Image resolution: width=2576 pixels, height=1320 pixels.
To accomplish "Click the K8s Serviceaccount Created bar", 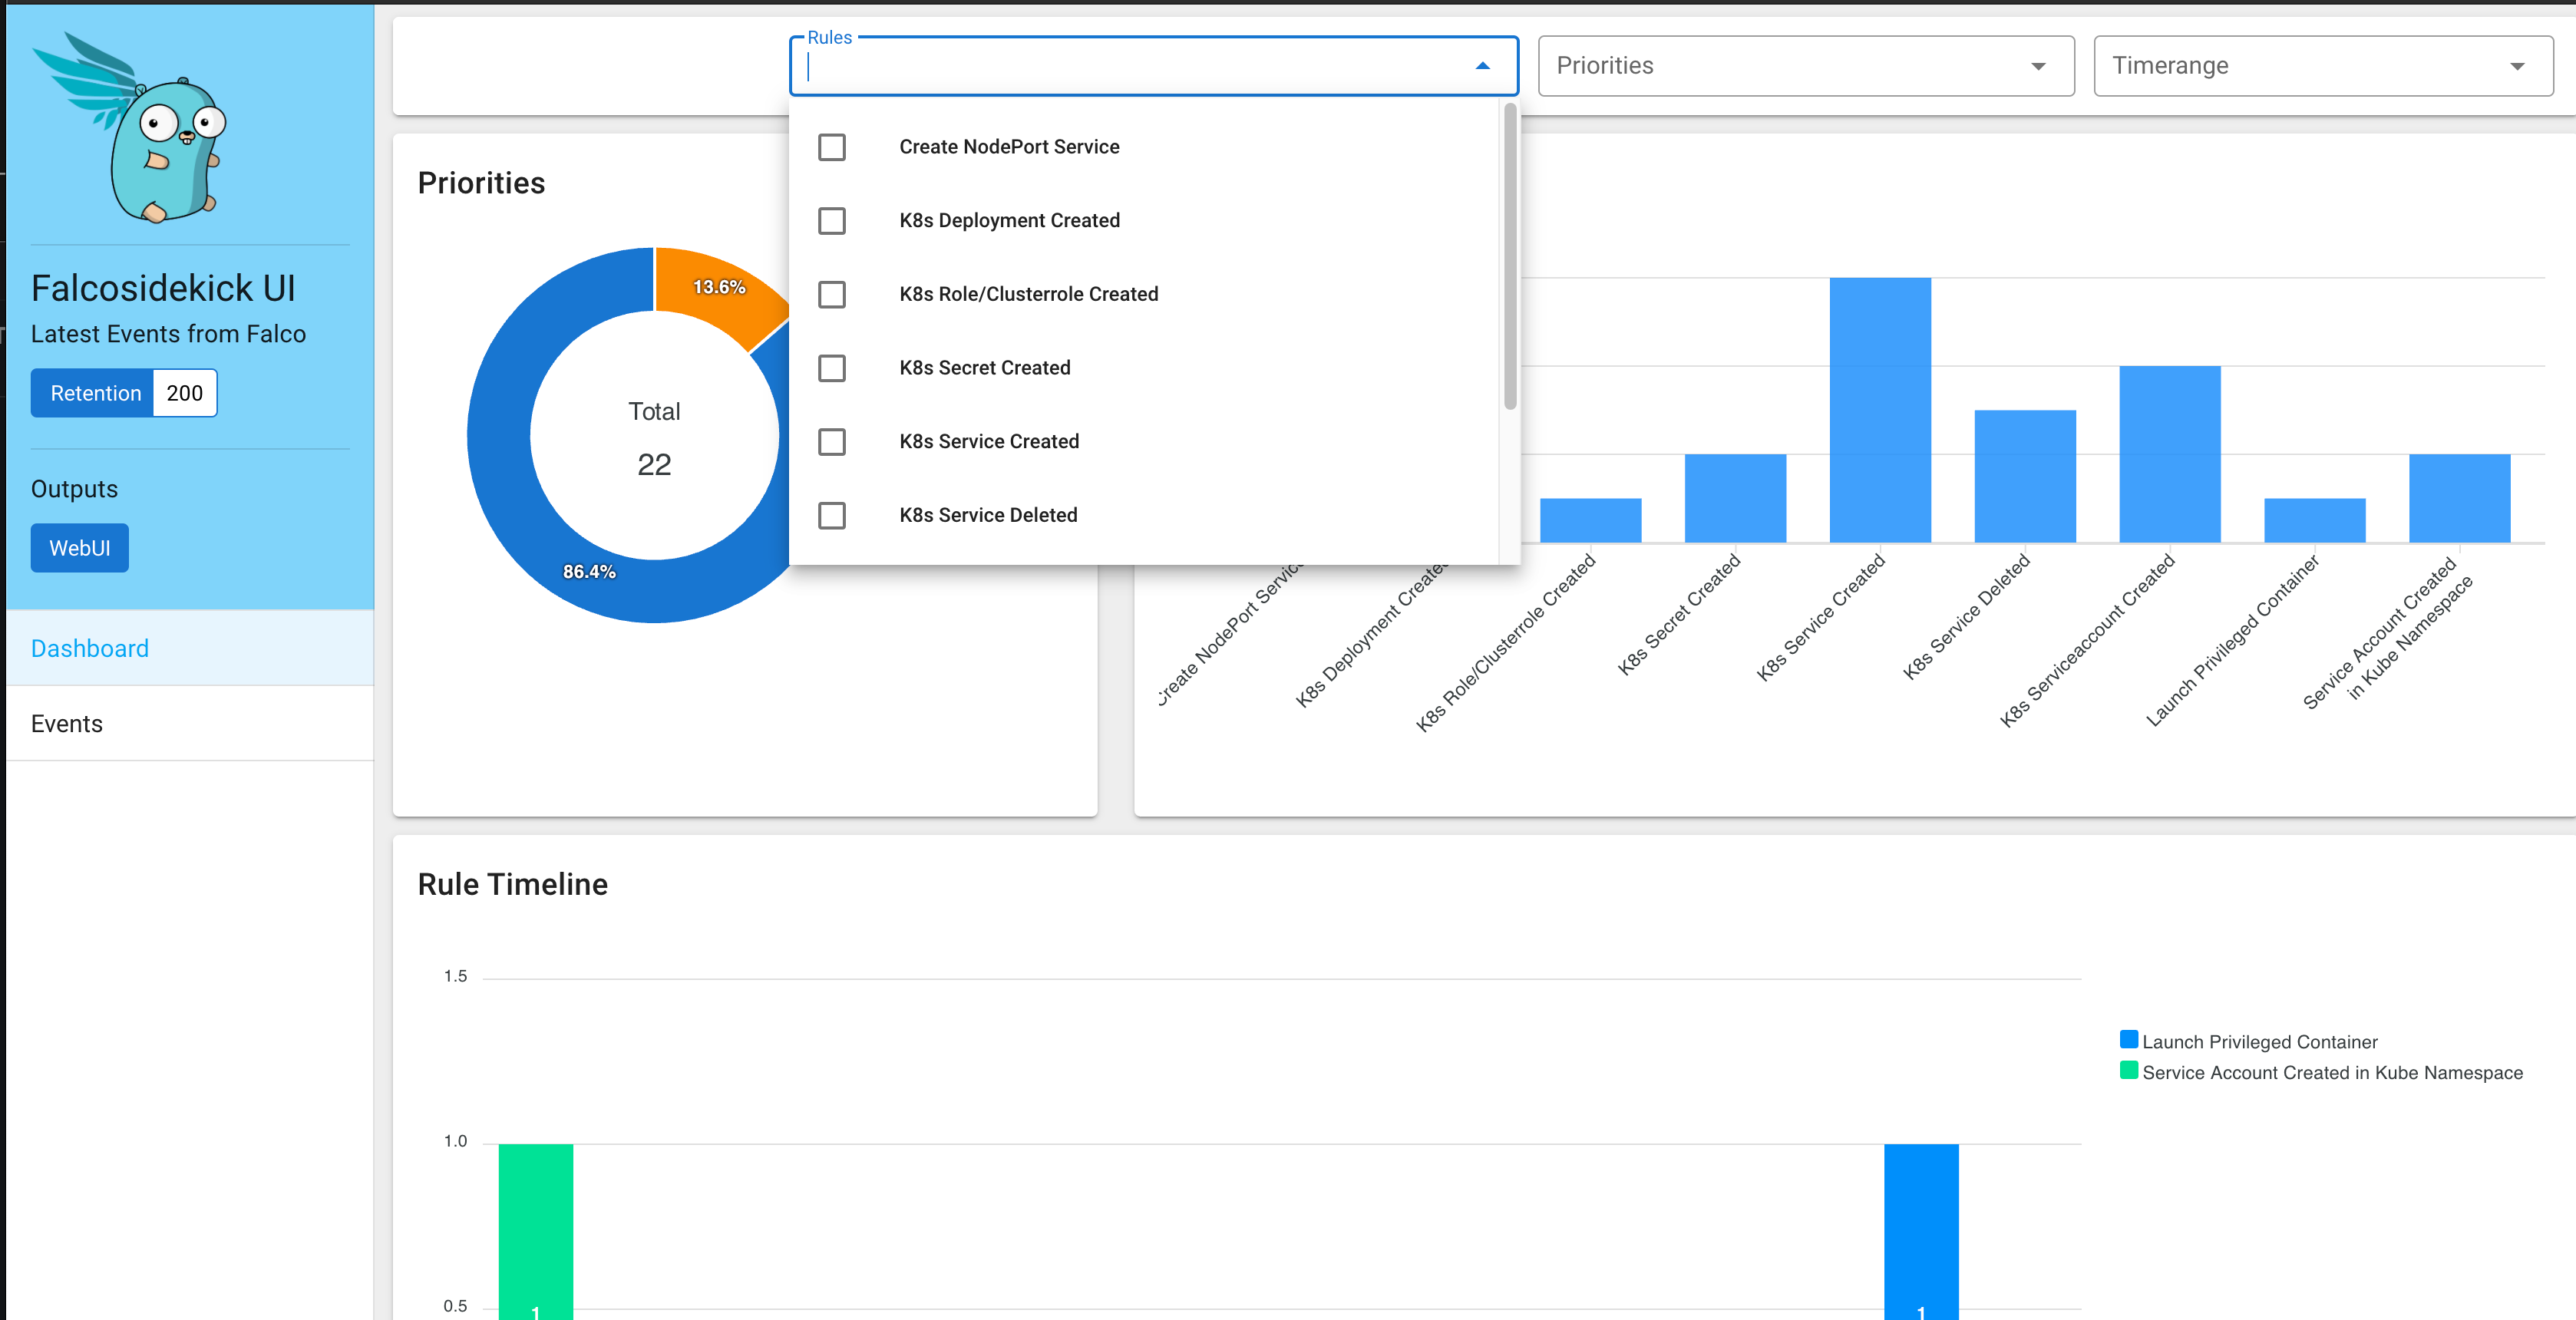I will tap(2170, 454).
